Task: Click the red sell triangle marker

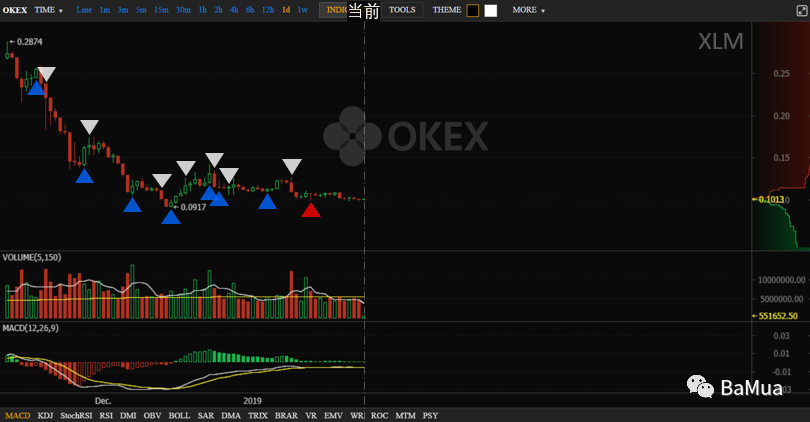Action: click(310, 210)
